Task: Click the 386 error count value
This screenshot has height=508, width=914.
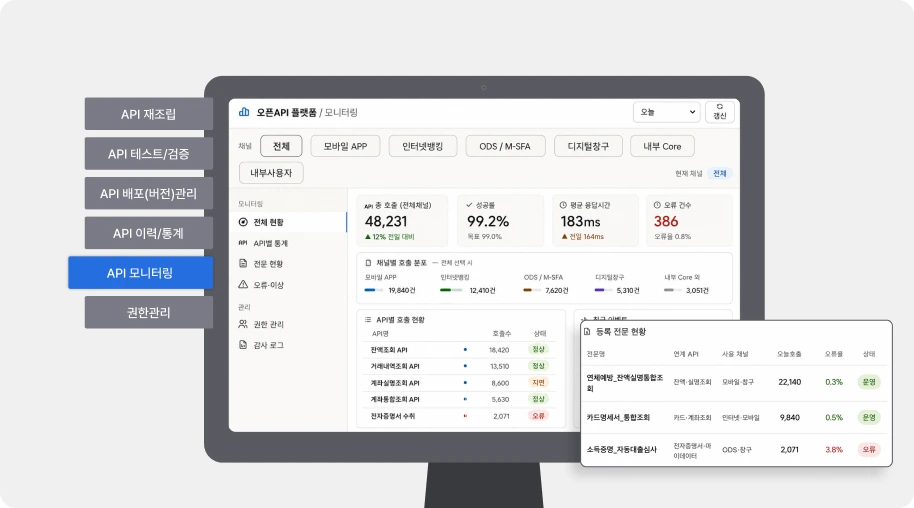Action: click(x=666, y=221)
